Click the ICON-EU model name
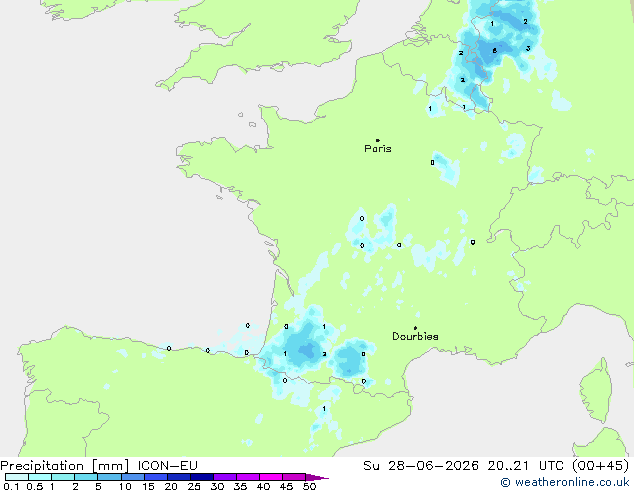 click(167, 466)
